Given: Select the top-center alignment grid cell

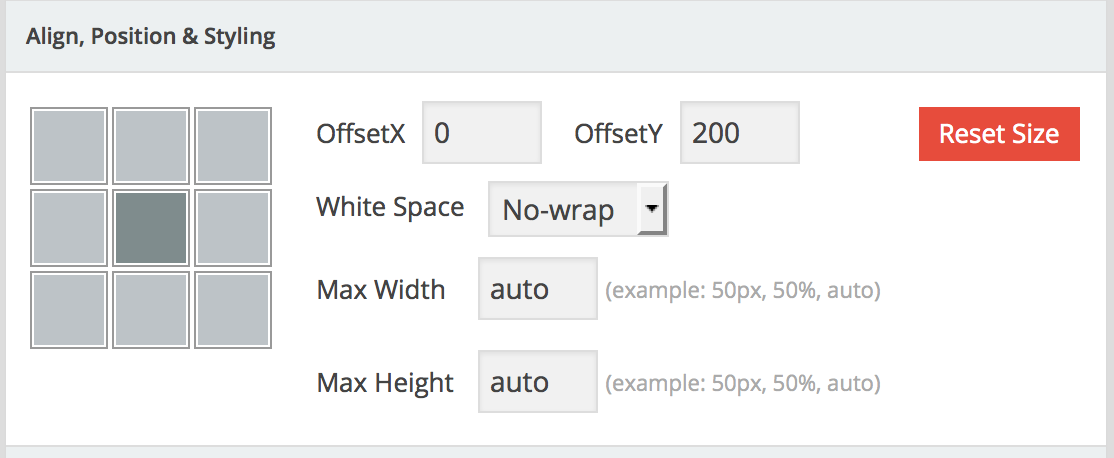Looking at the screenshot, I should tap(151, 146).
